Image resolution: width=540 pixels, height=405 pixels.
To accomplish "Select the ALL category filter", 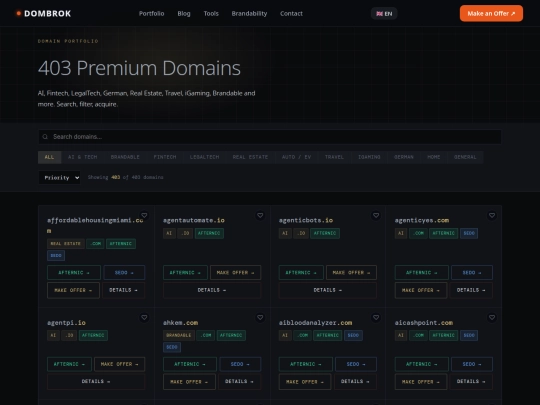I will [49, 157].
